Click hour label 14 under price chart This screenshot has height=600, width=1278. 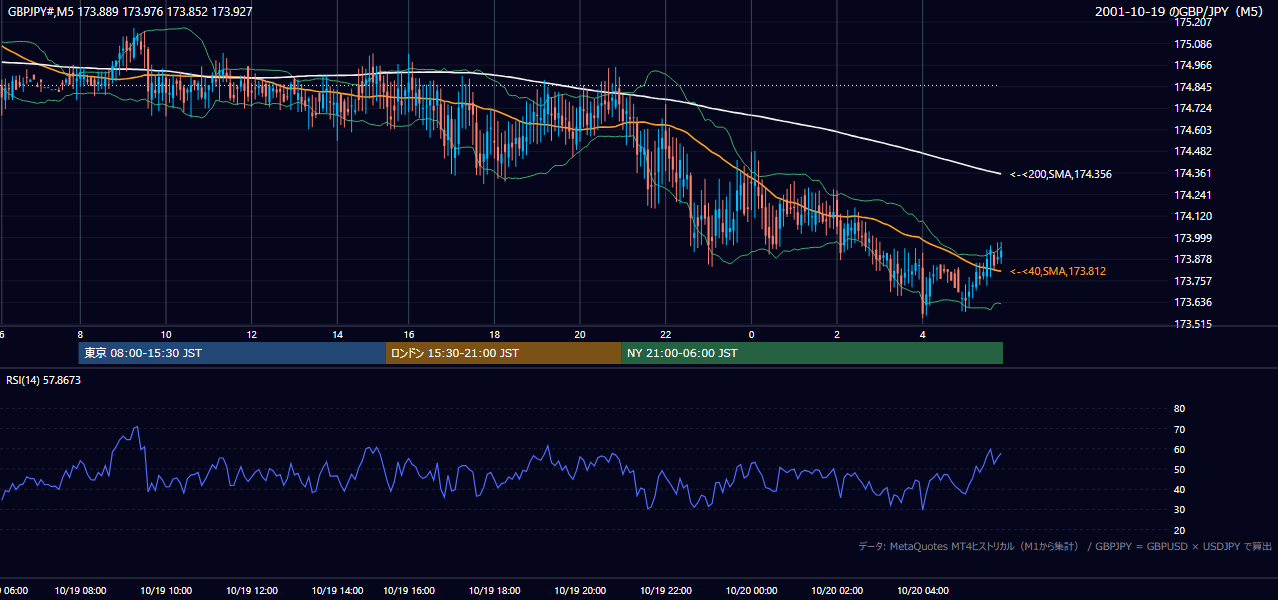(x=338, y=334)
